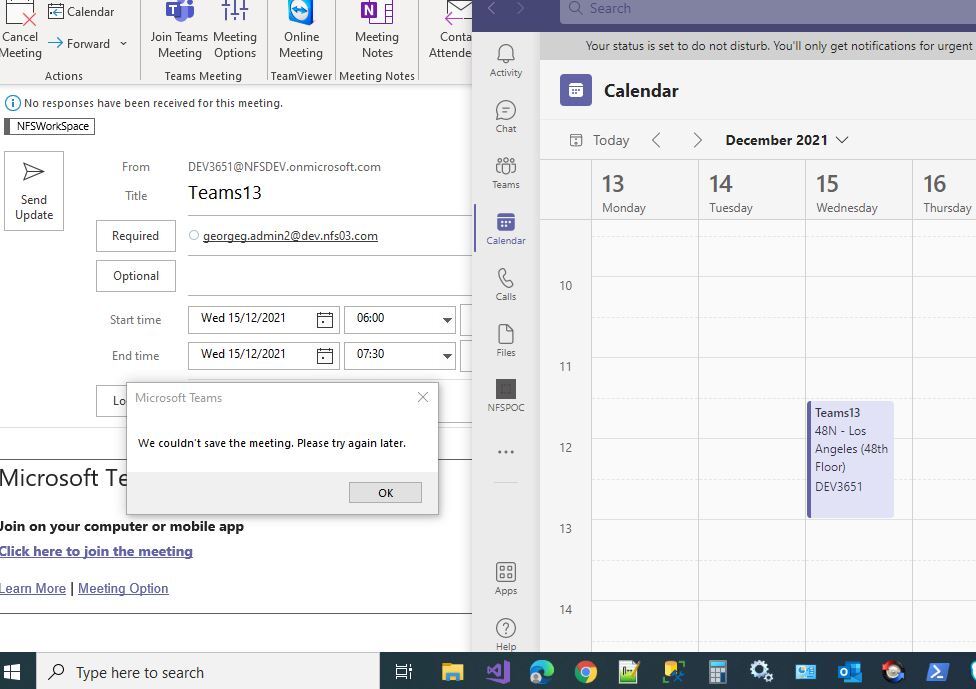This screenshot has height=689, width=976.
Task: Go to next week in Teams calendar
Action: click(x=697, y=140)
